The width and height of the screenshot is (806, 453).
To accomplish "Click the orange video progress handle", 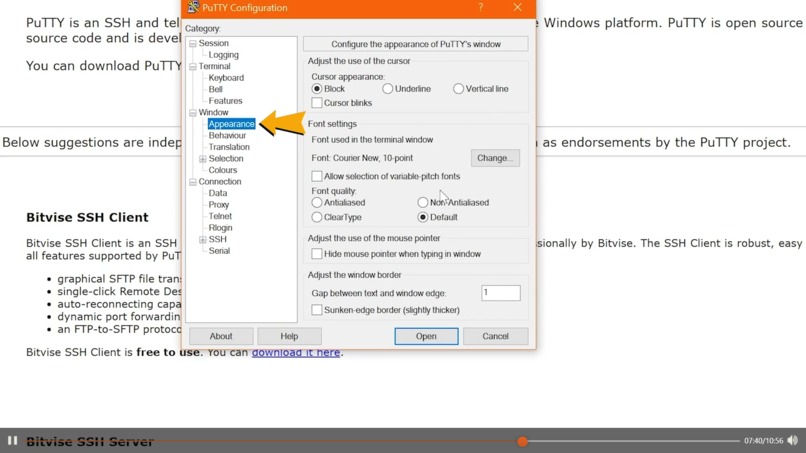I will coord(522,441).
